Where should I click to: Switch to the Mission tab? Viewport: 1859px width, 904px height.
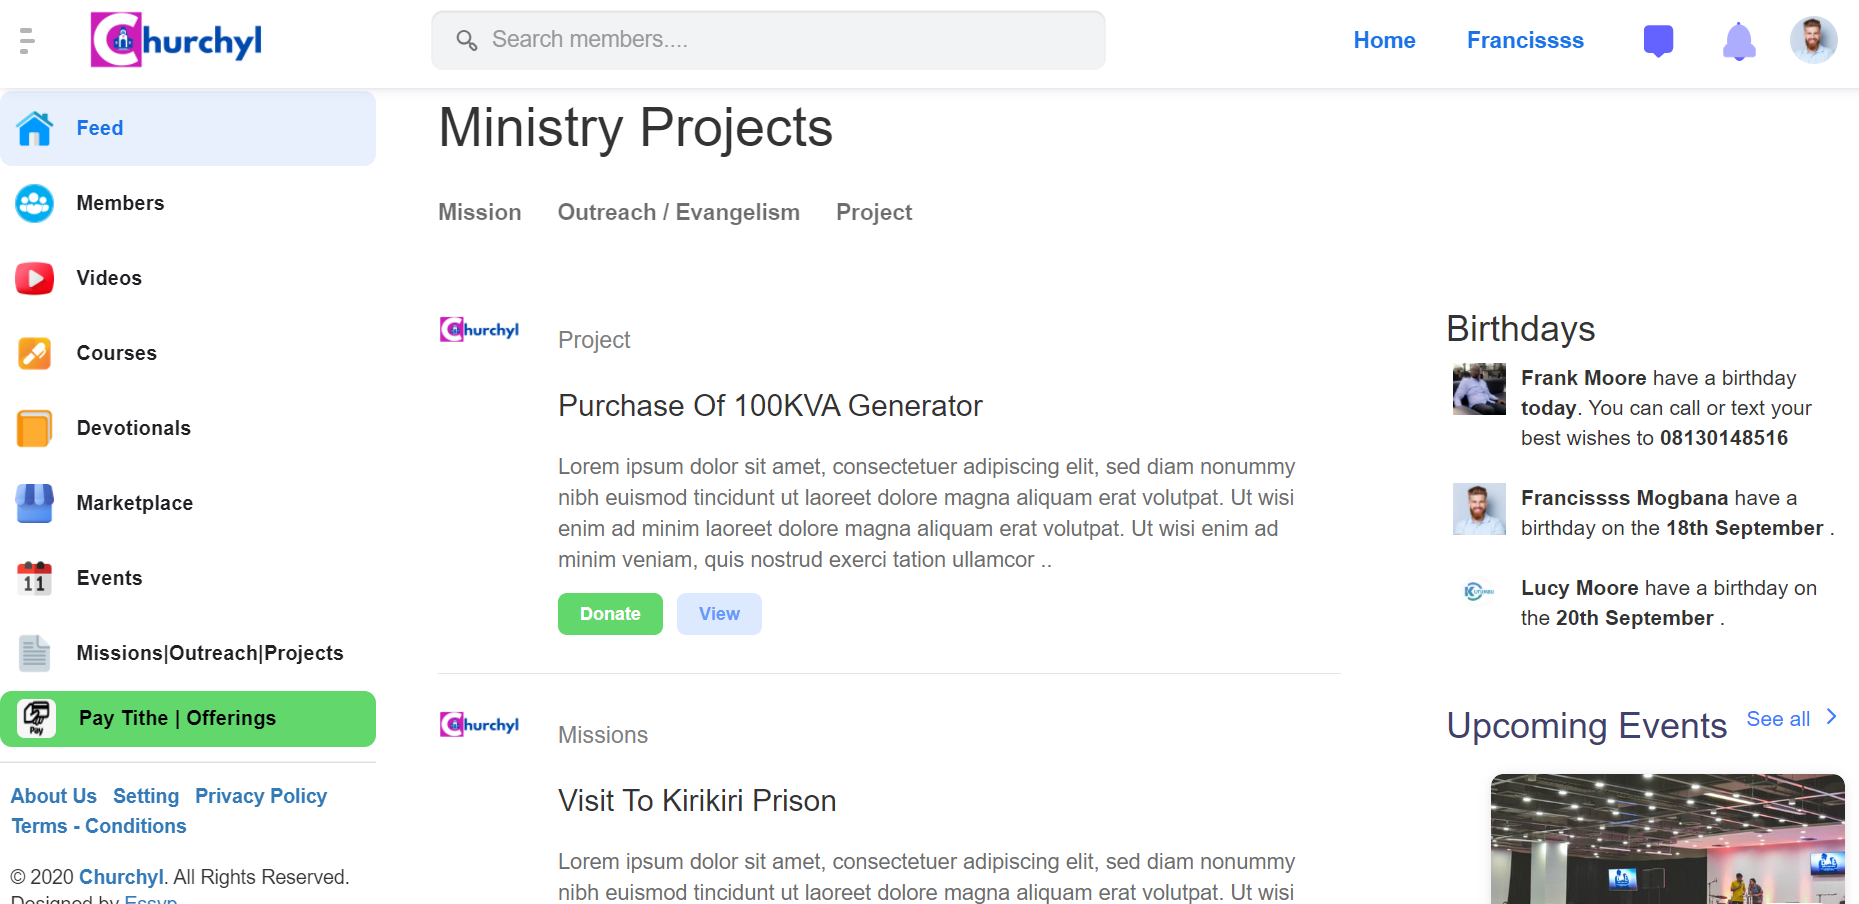coord(480,212)
